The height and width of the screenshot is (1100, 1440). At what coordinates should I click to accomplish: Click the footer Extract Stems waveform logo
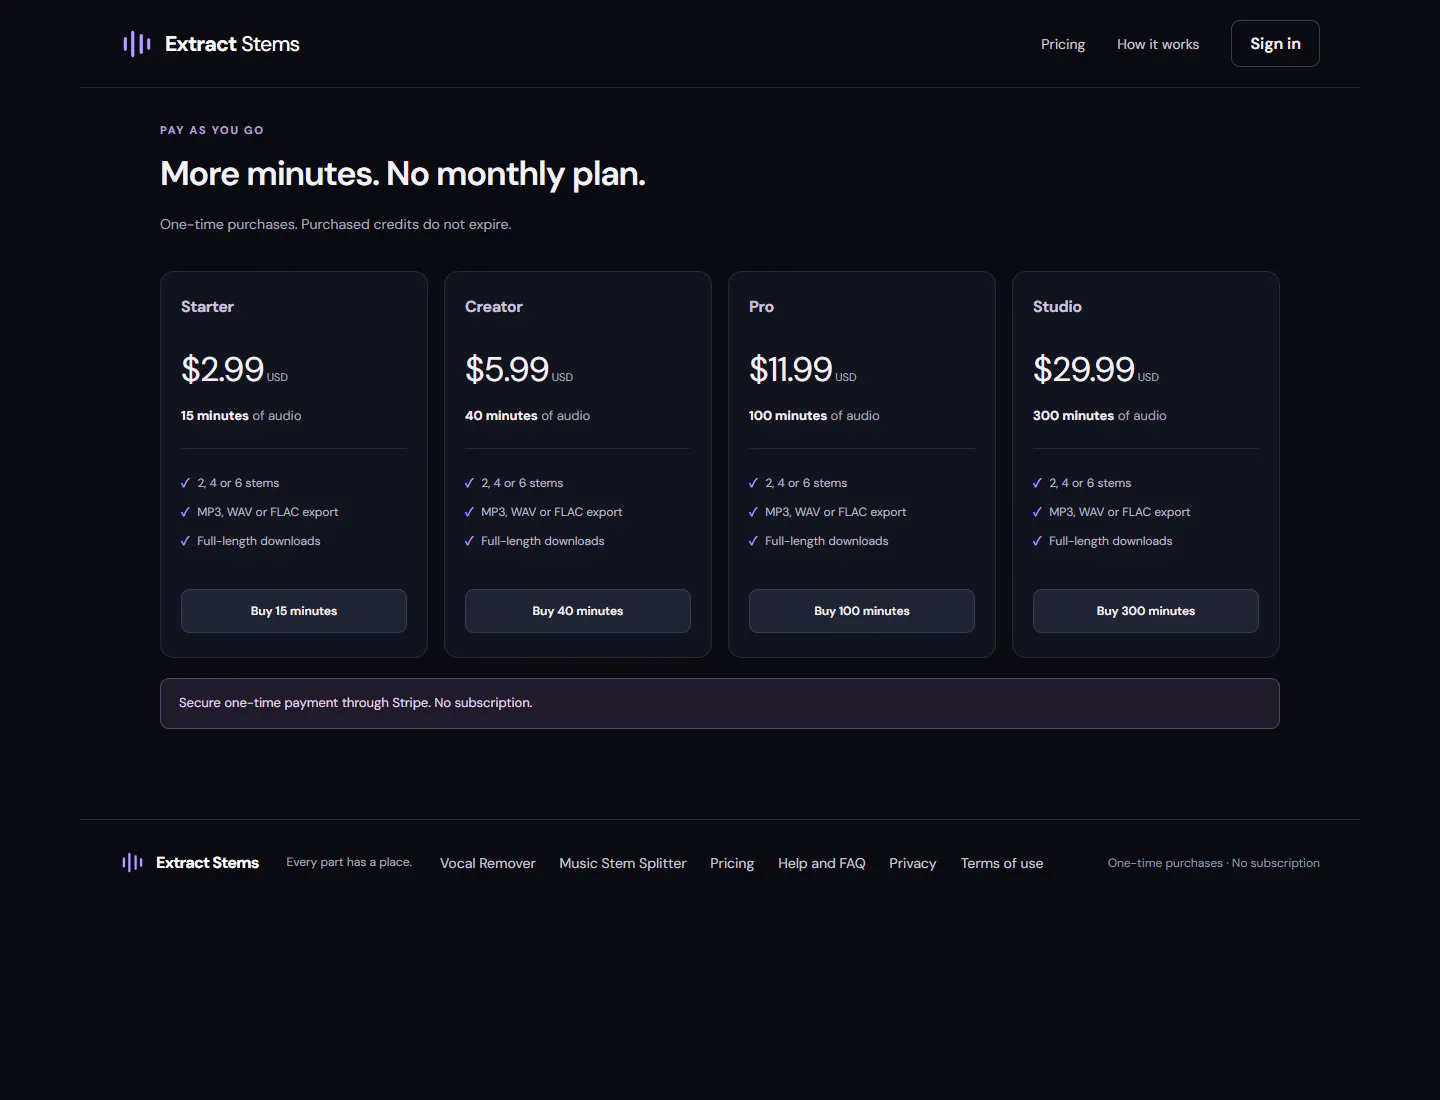tap(132, 863)
